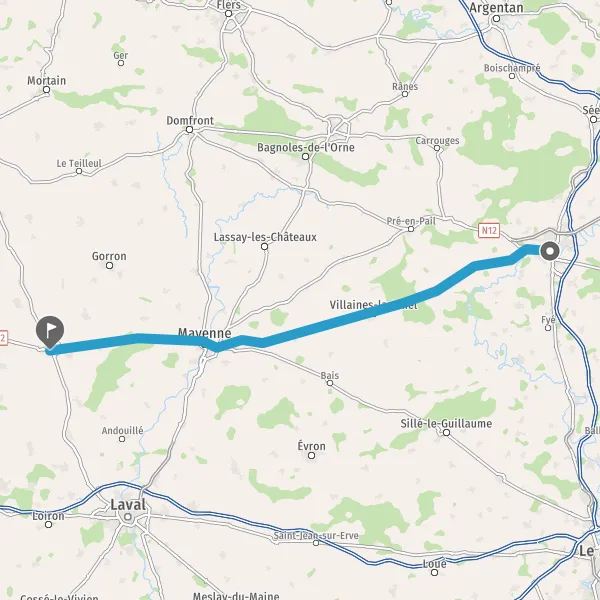This screenshot has width=600, height=600.
Task: Click the Argentan city label
Action: [x=496, y=8]
